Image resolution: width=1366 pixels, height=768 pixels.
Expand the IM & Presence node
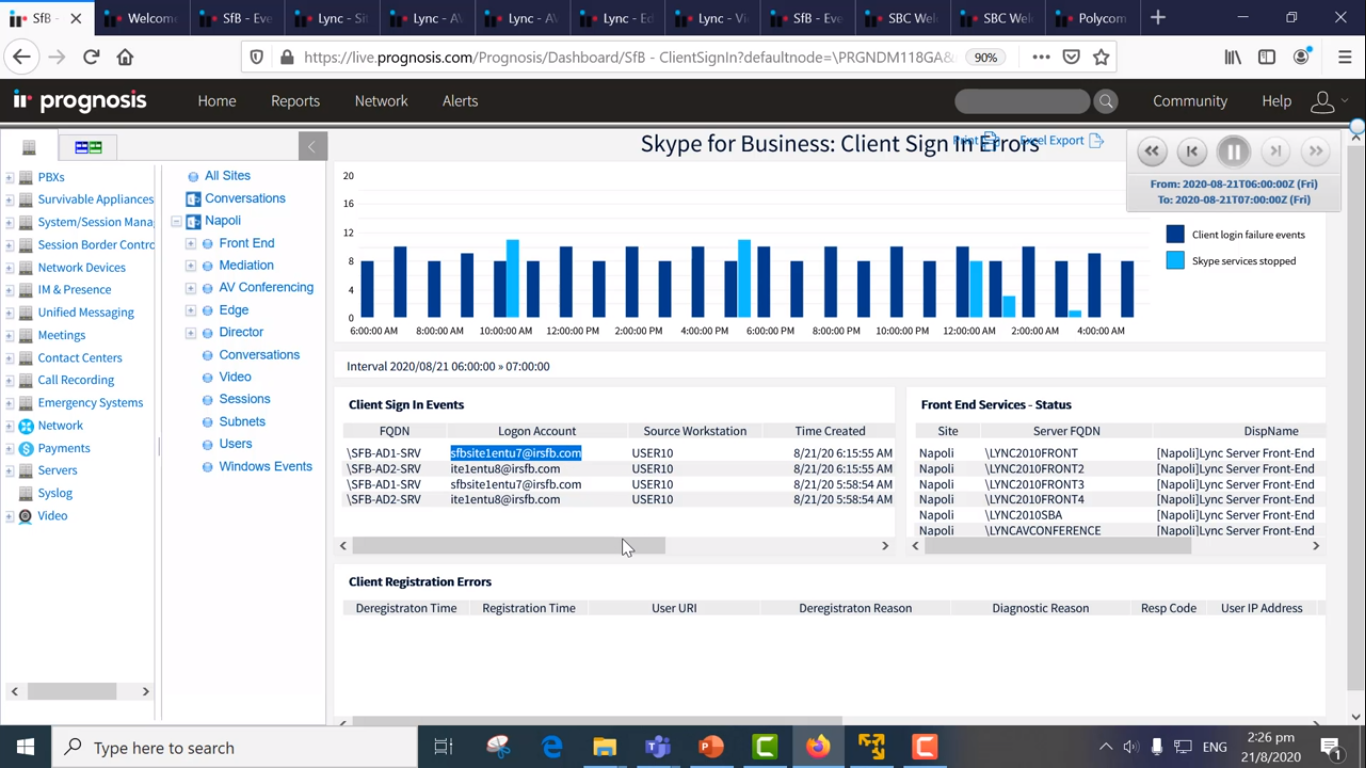(x=10, y=290)
